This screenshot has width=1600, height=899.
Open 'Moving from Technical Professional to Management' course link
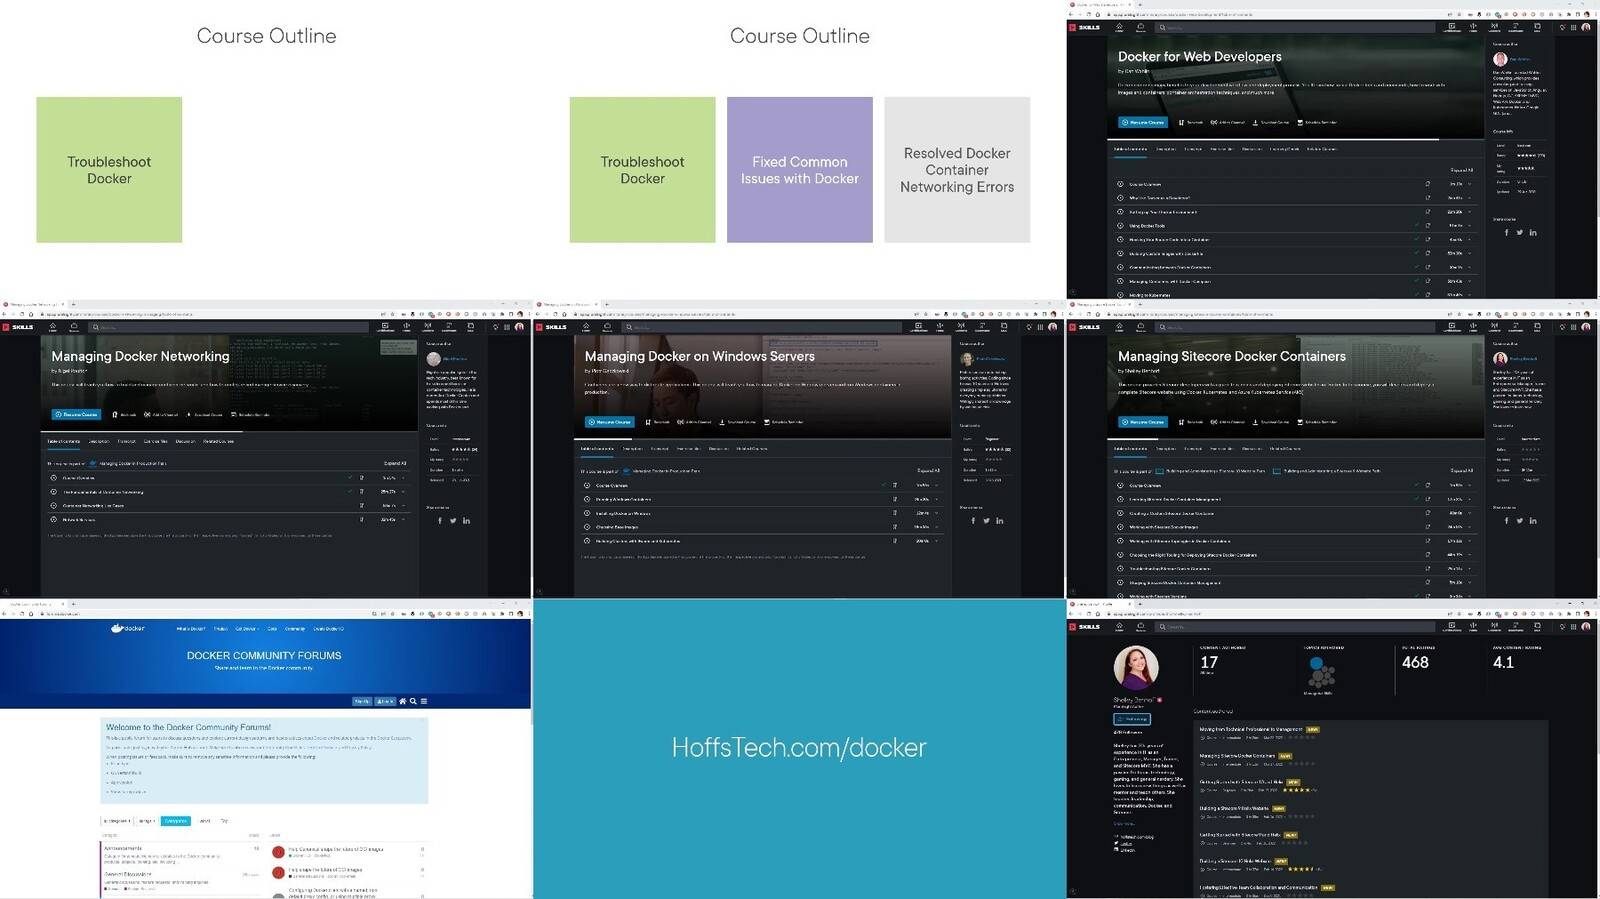pyautogui.click(x=1251, y=729)
